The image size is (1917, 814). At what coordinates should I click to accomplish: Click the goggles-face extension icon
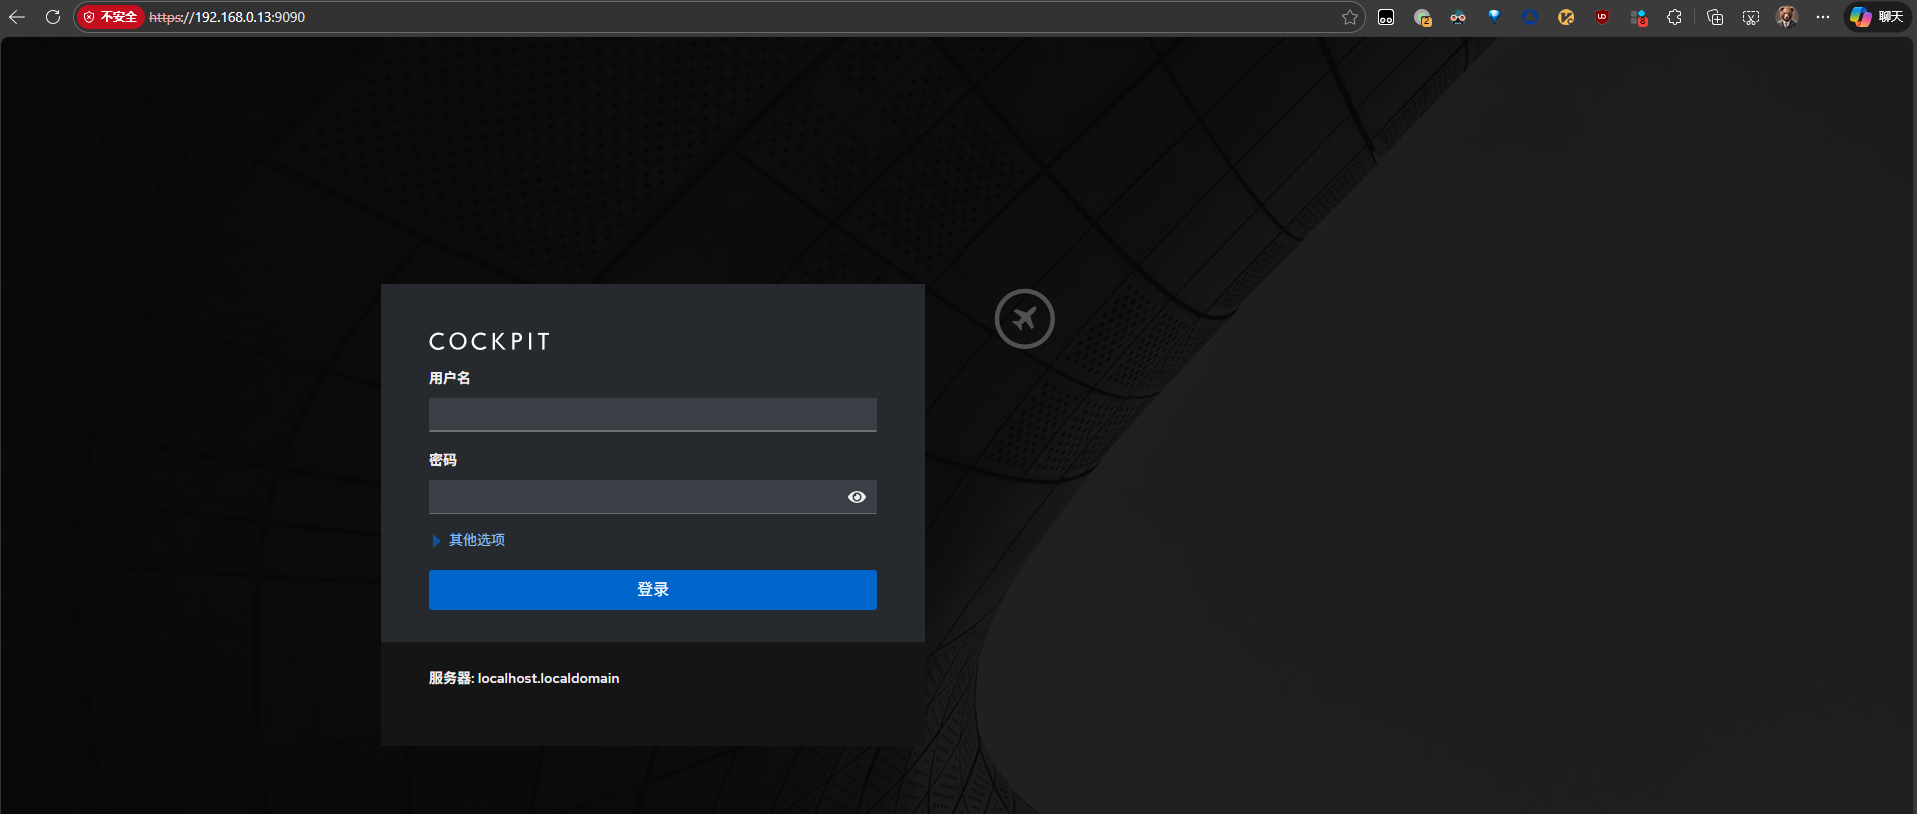click(x=1458, y=17)
